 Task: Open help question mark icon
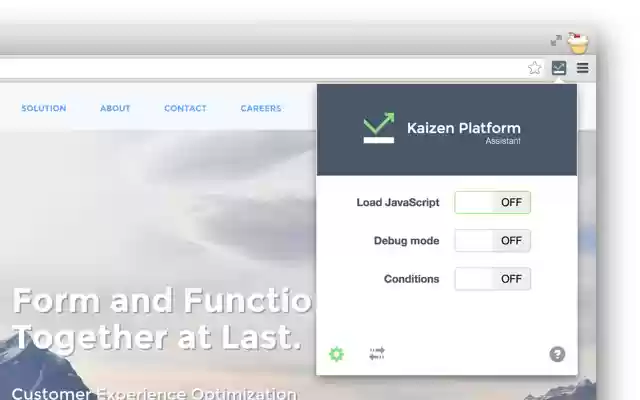coord(557,354)
